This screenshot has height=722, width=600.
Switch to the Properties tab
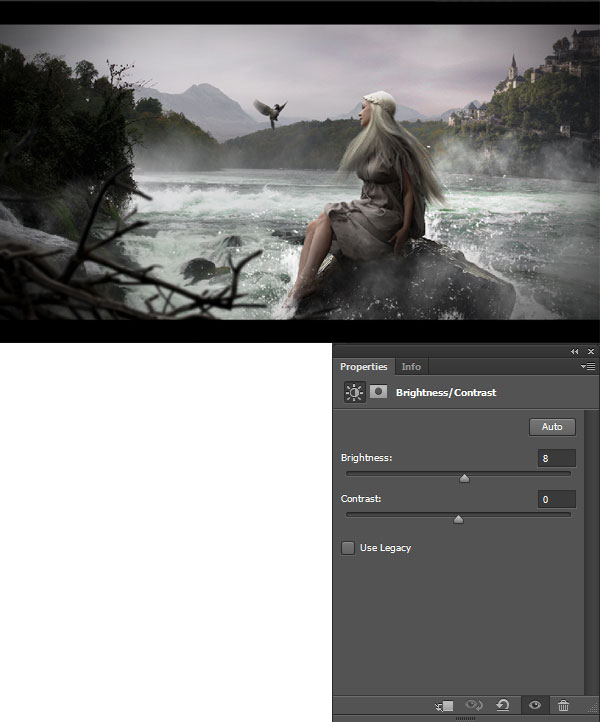pyautogui.click(x=363, y=367)
